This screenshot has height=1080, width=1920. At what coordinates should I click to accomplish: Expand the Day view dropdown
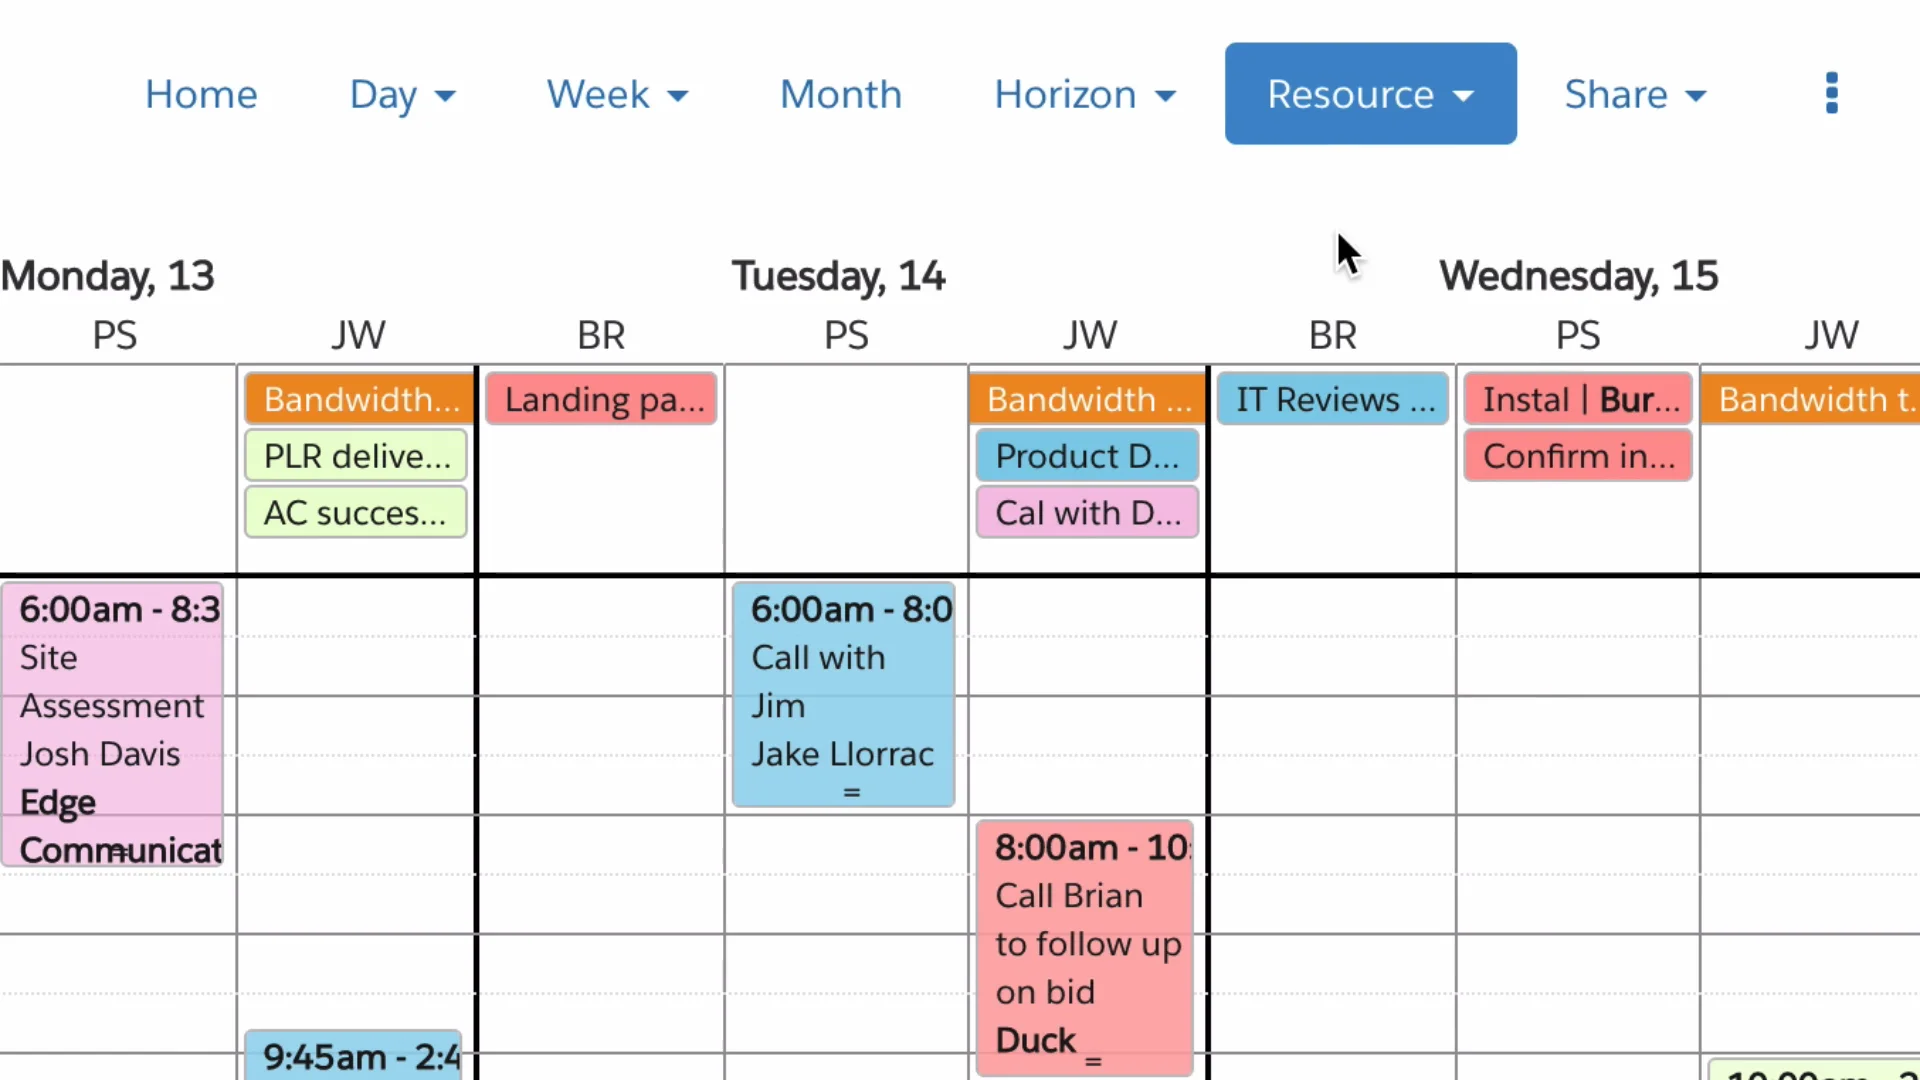tap(402, 94)
